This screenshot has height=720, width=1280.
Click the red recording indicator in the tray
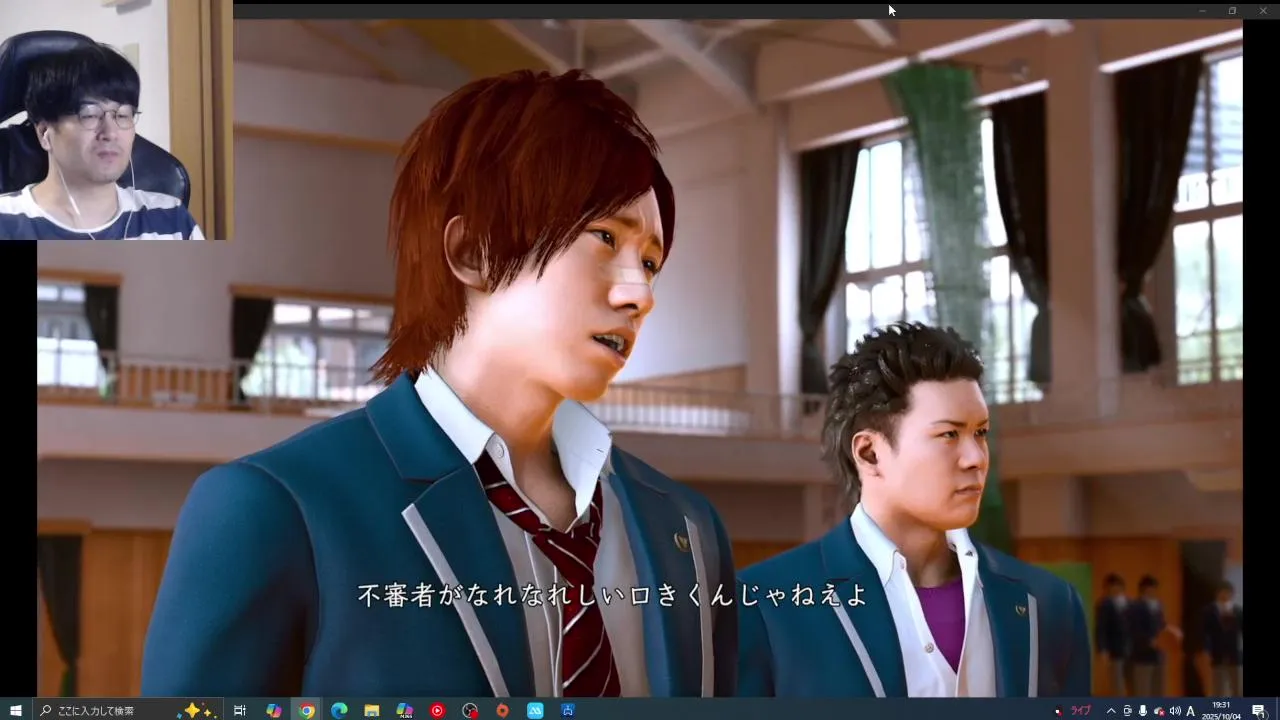[1059, 711]
